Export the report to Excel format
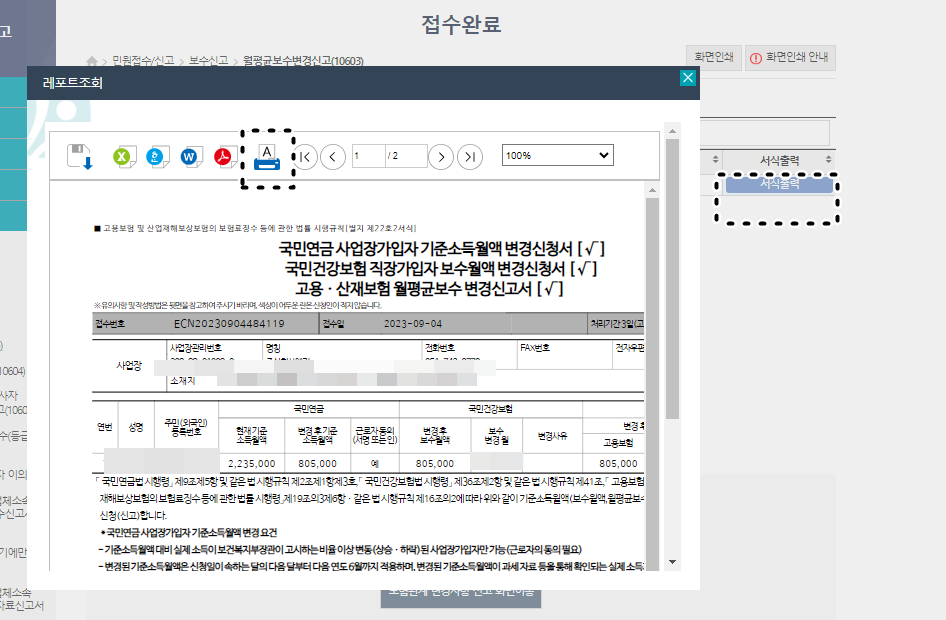The width and height of the screenshot is (946, 620). (x=122, y=157)
